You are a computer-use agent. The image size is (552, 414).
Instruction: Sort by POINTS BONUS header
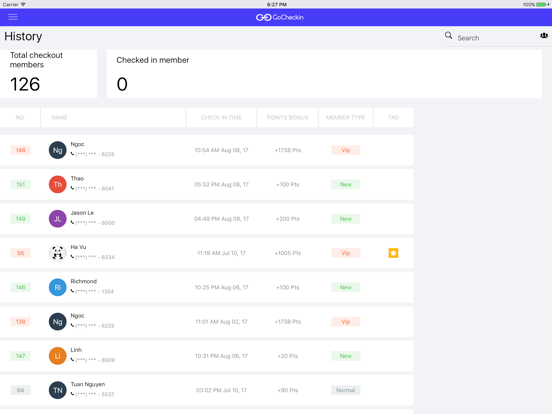287,117
